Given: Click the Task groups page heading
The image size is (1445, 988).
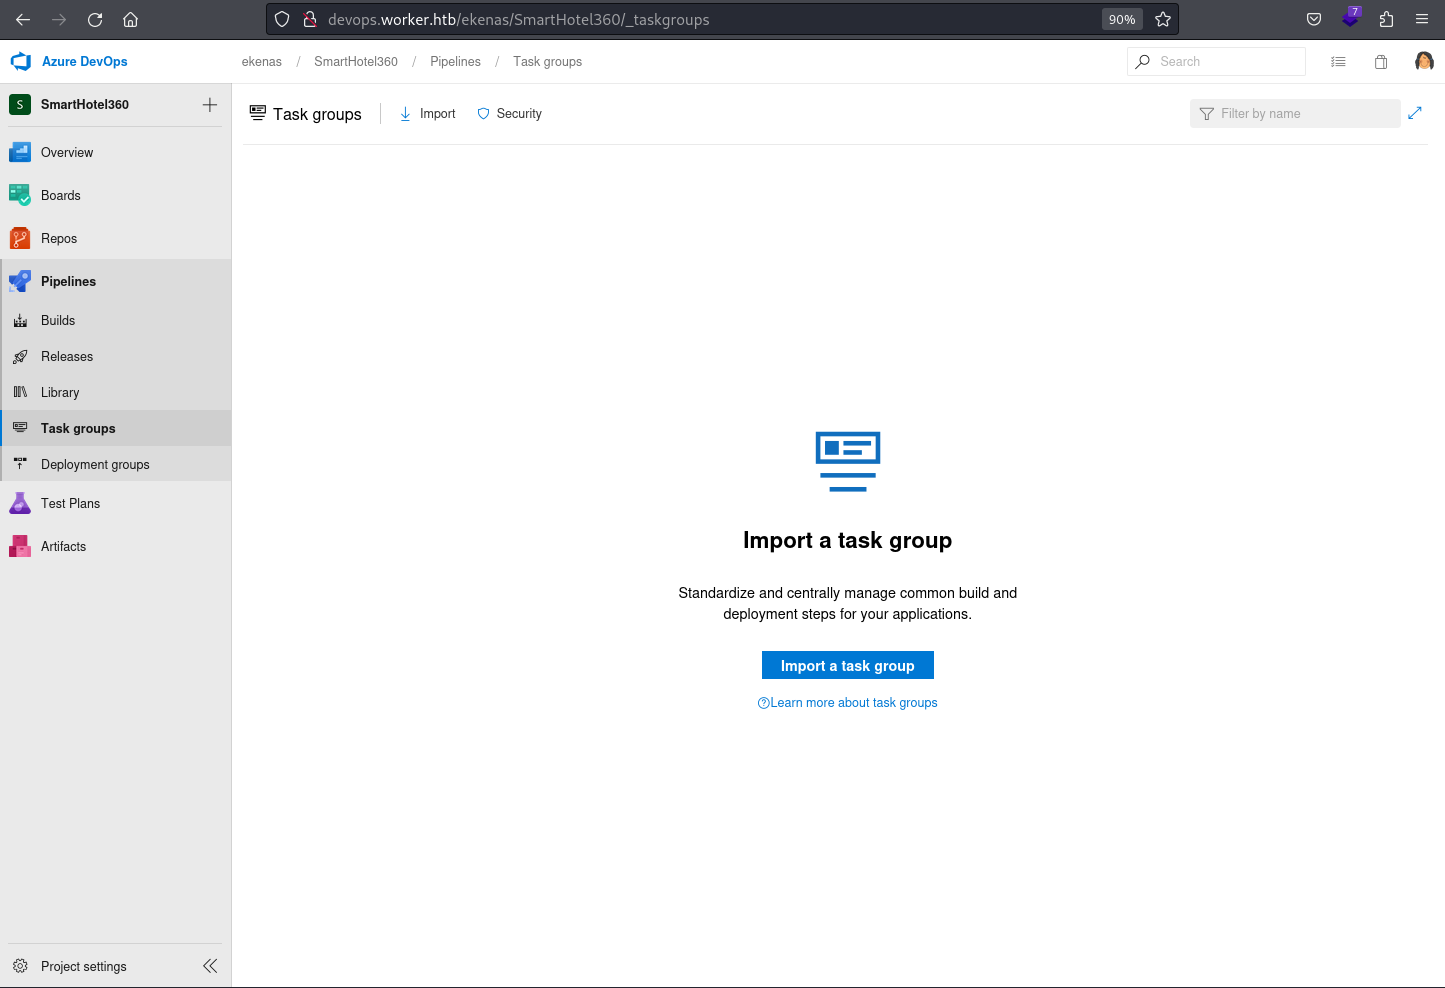Looking at the screenshot, I should click(x=317, y=114).
